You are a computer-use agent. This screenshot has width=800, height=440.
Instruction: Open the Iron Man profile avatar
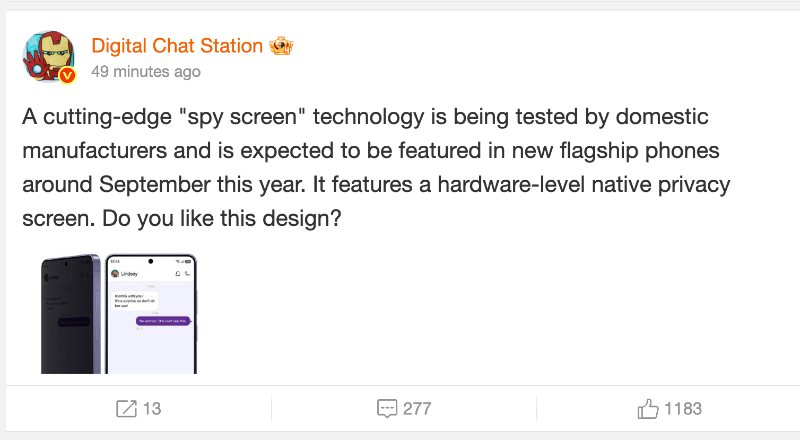[47, 56]
